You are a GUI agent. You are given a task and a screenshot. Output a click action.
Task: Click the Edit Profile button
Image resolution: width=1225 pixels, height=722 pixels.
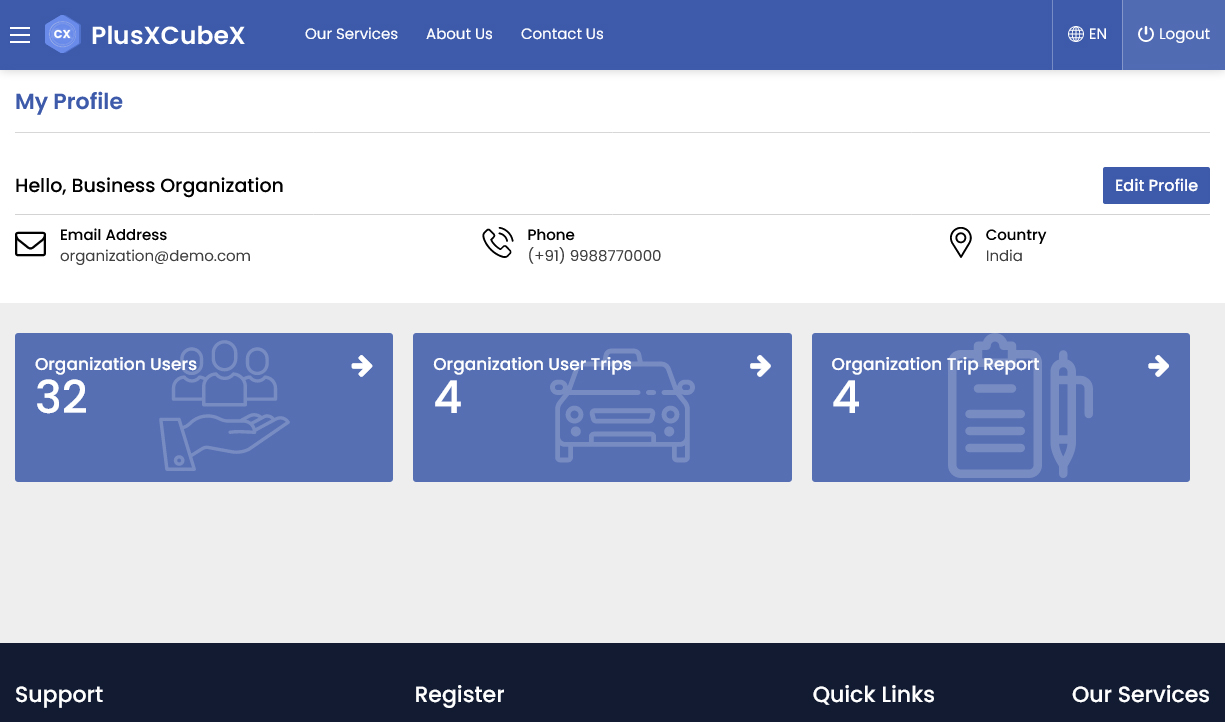[1156, 185]
